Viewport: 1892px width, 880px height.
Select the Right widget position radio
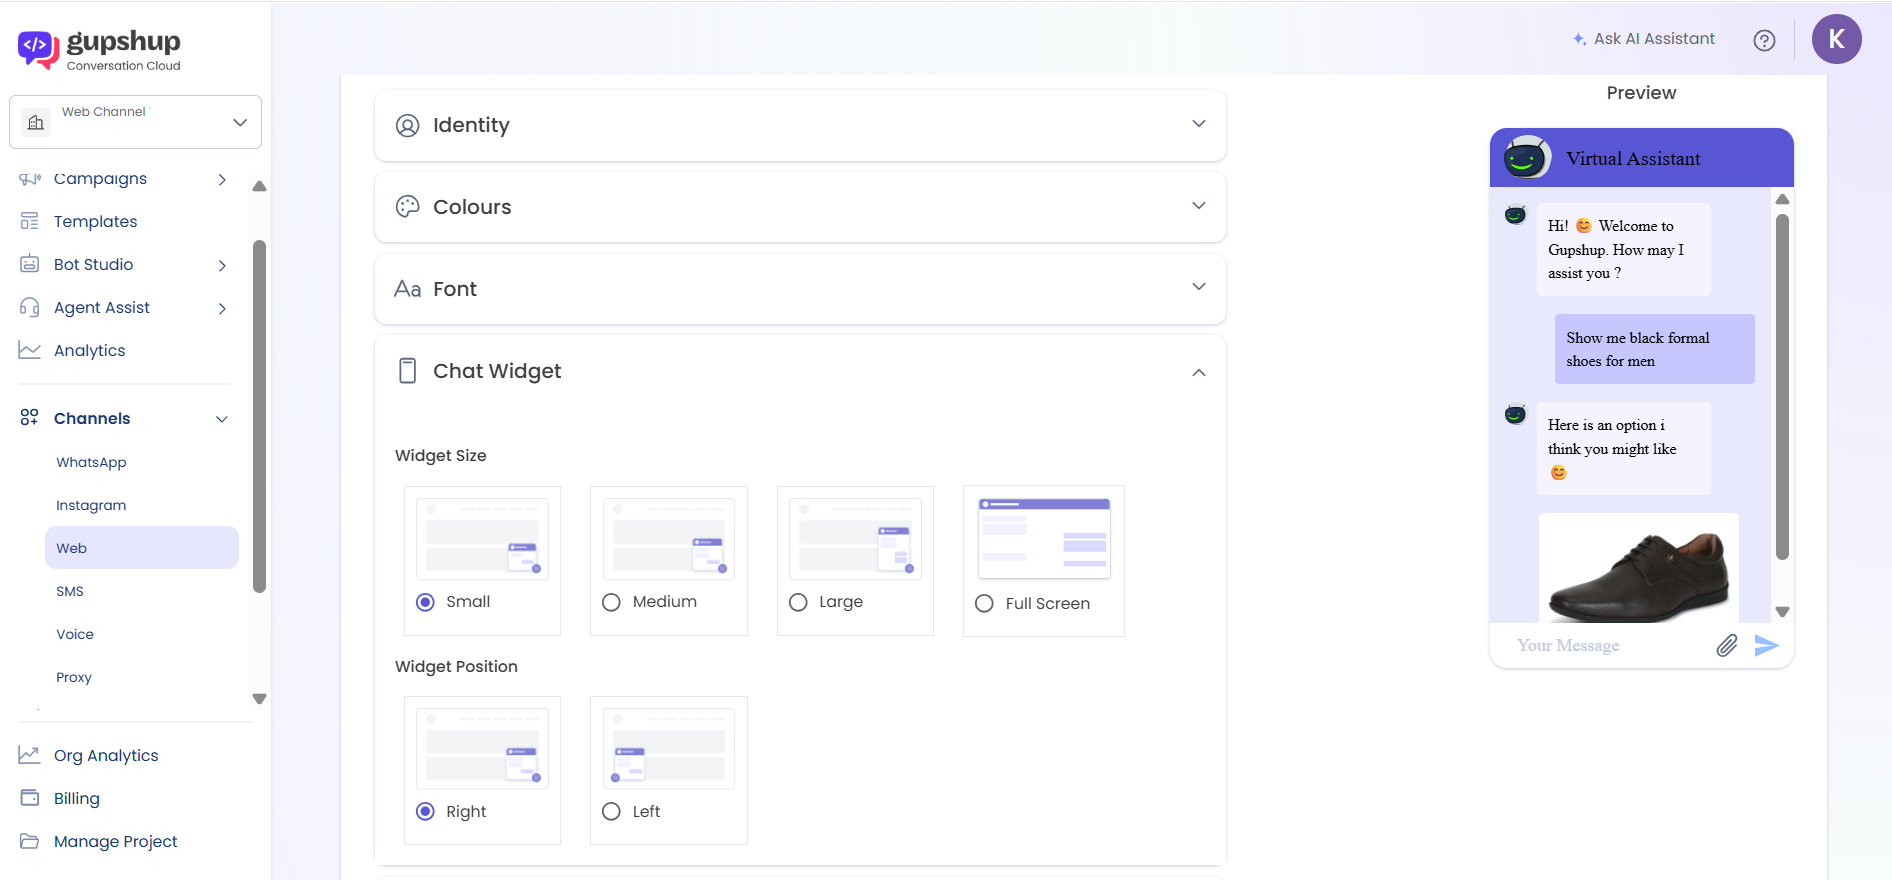coord(425,811)
